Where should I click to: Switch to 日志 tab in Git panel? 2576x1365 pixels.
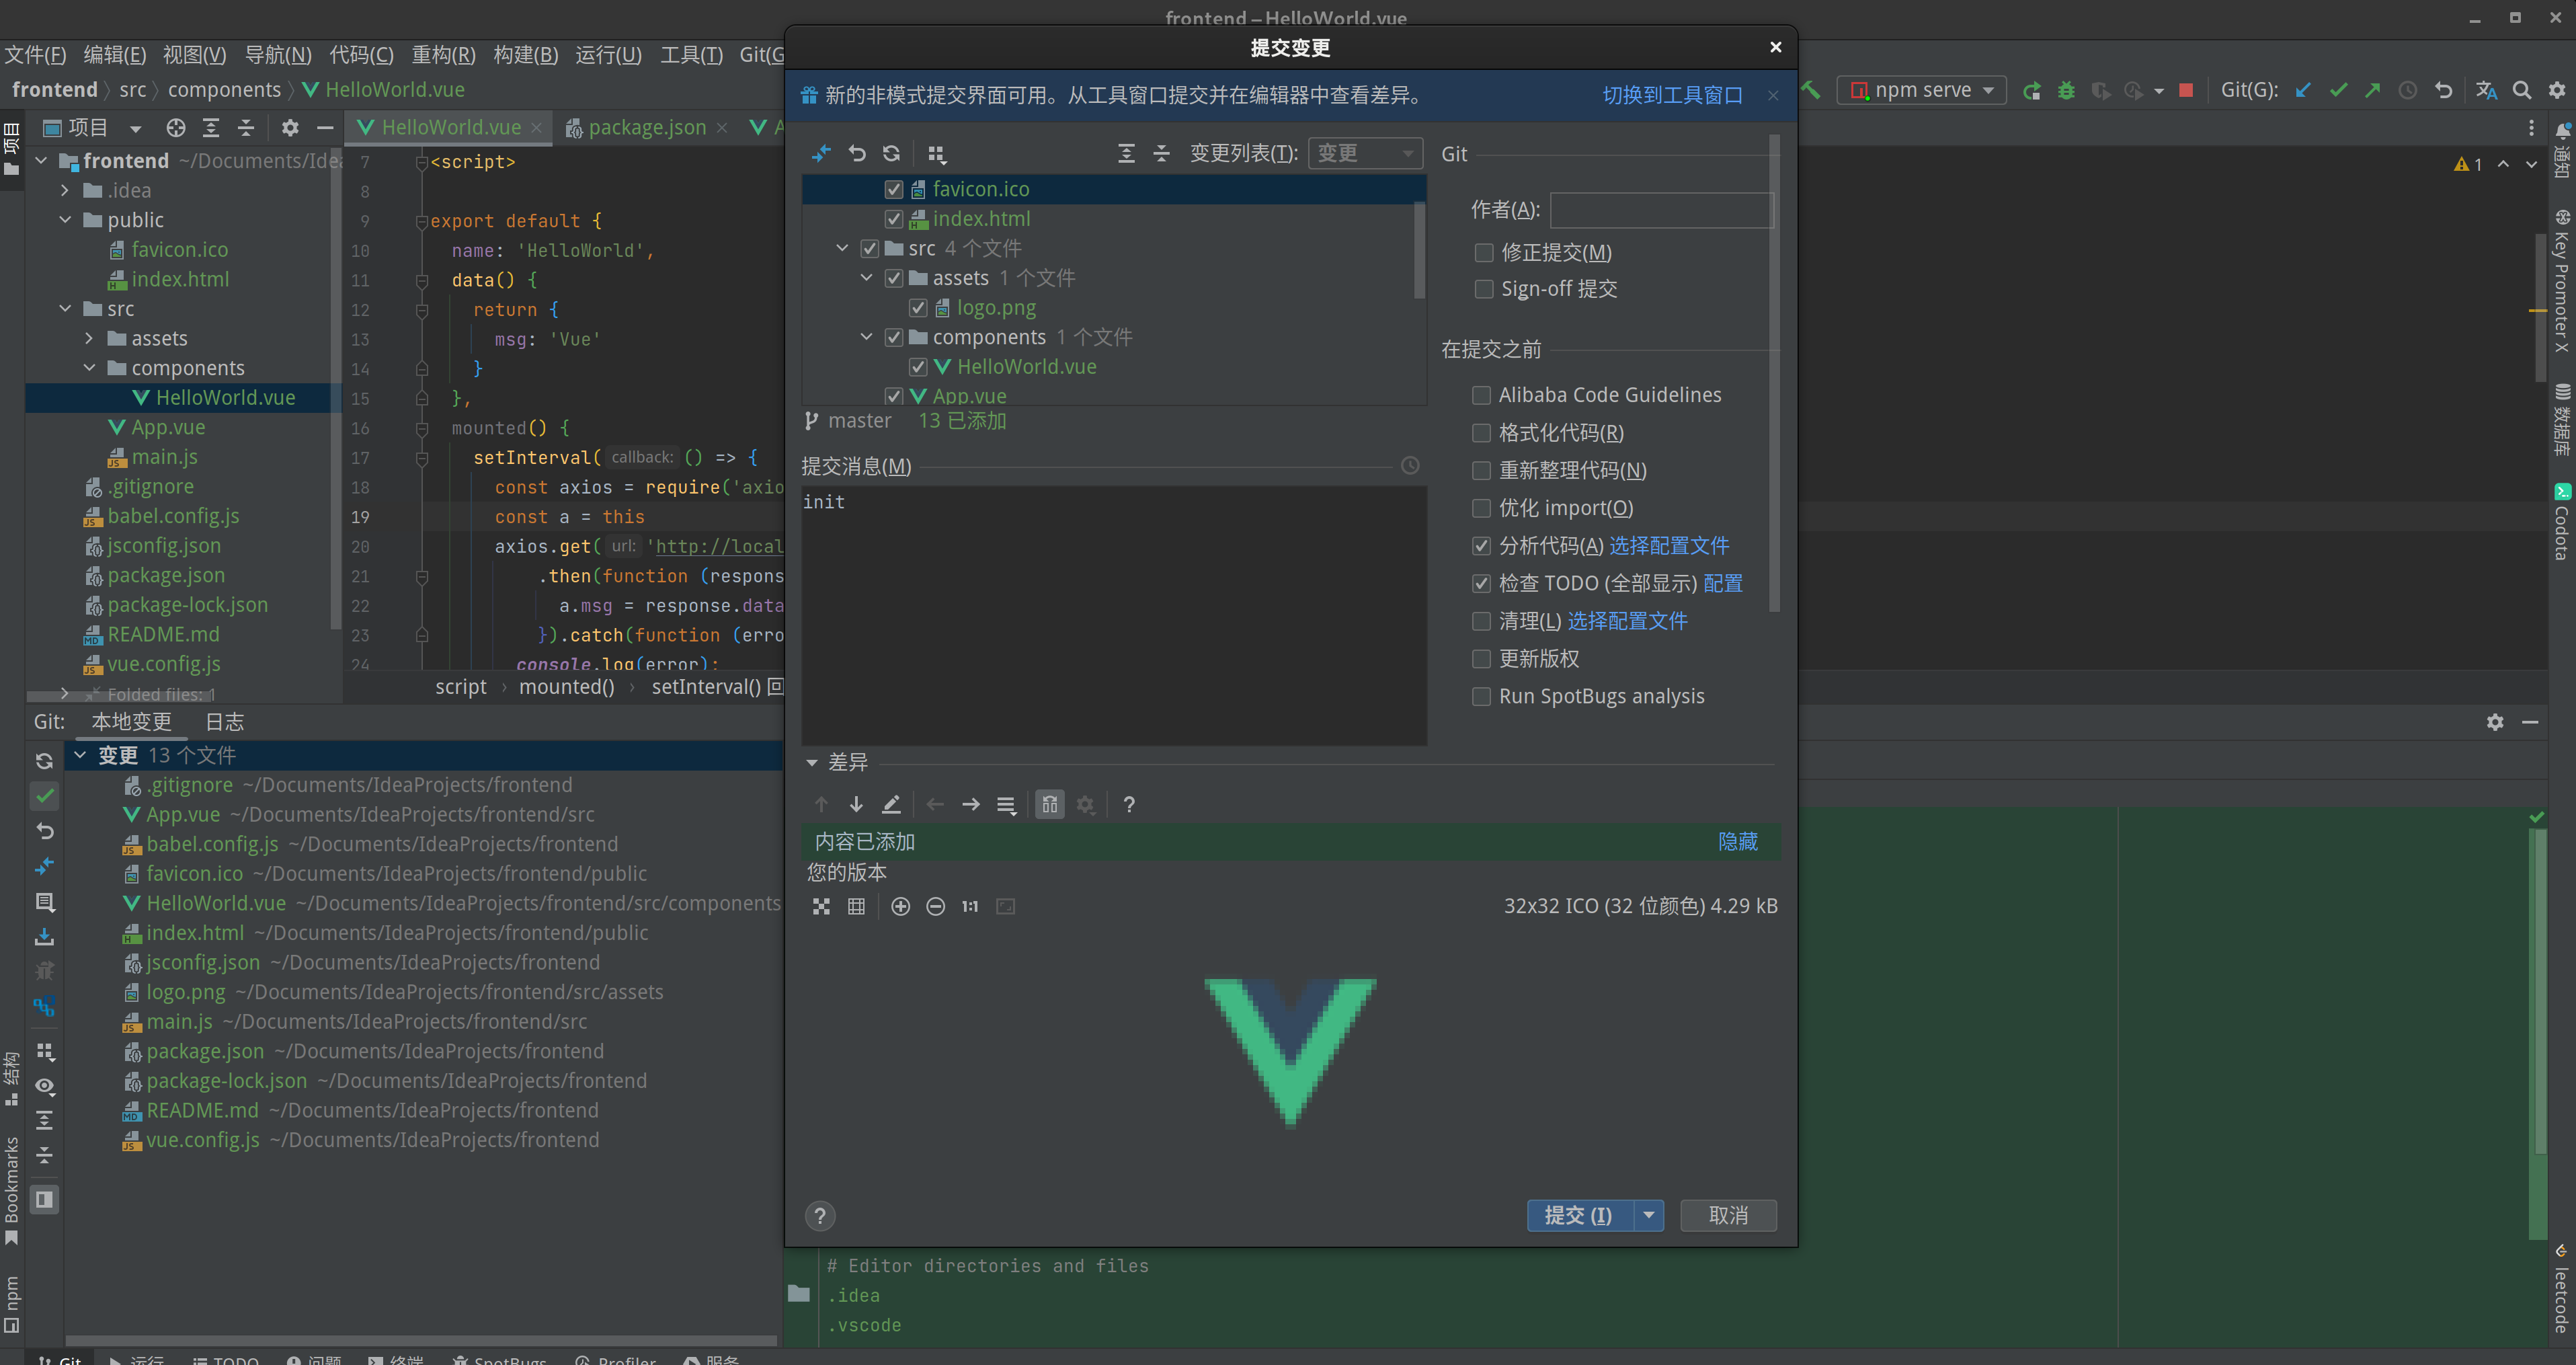(x=225, y=722)
